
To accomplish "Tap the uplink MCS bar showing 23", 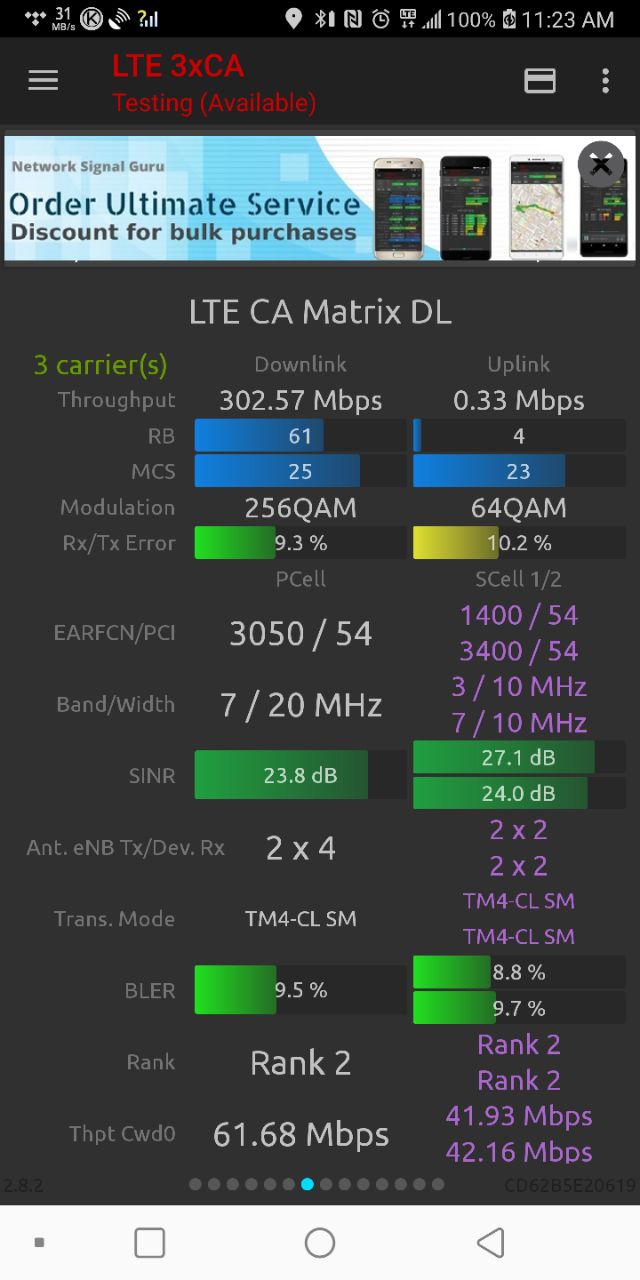I will [x=519, y=472].
